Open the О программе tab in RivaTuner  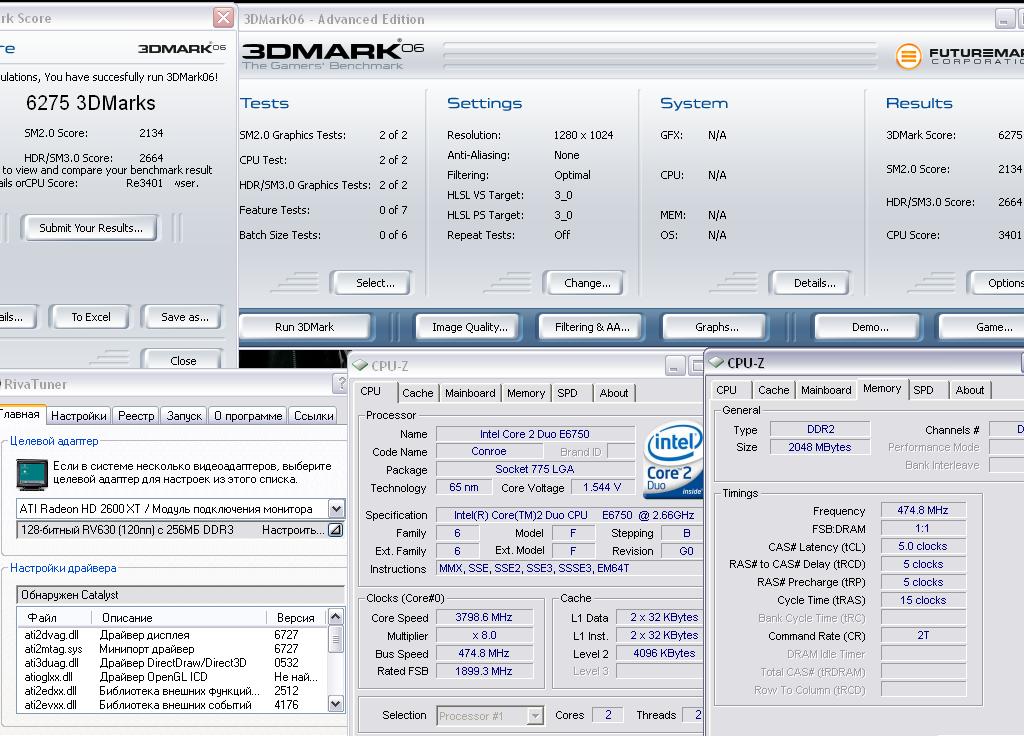tap(248, 416)
